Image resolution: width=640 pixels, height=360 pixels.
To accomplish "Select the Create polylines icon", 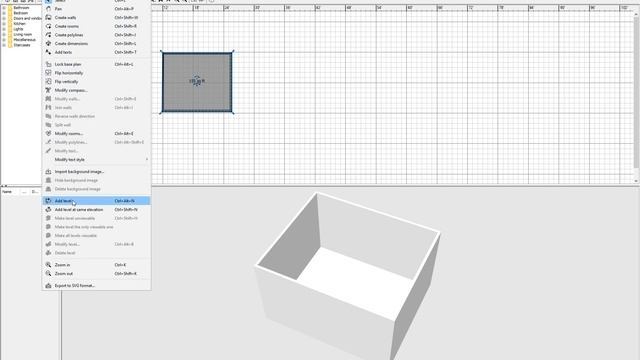I will (x=48, y=35).
